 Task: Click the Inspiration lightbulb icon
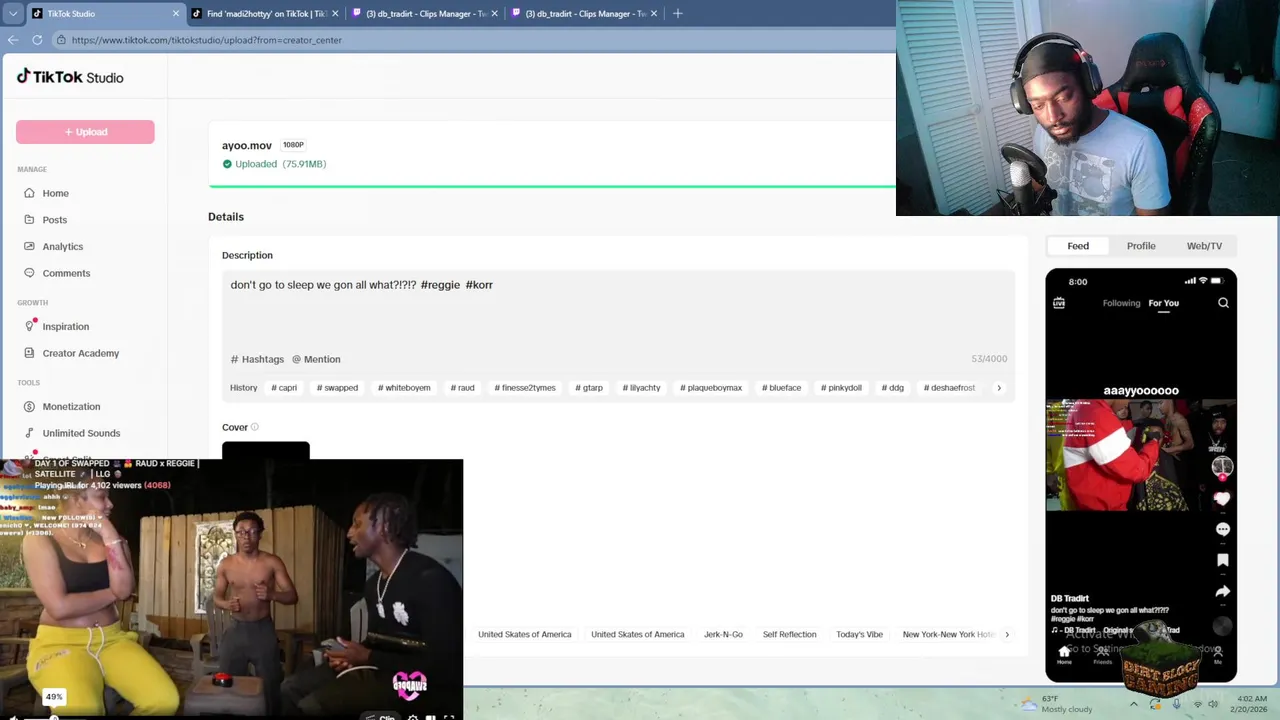click(31, 326)
